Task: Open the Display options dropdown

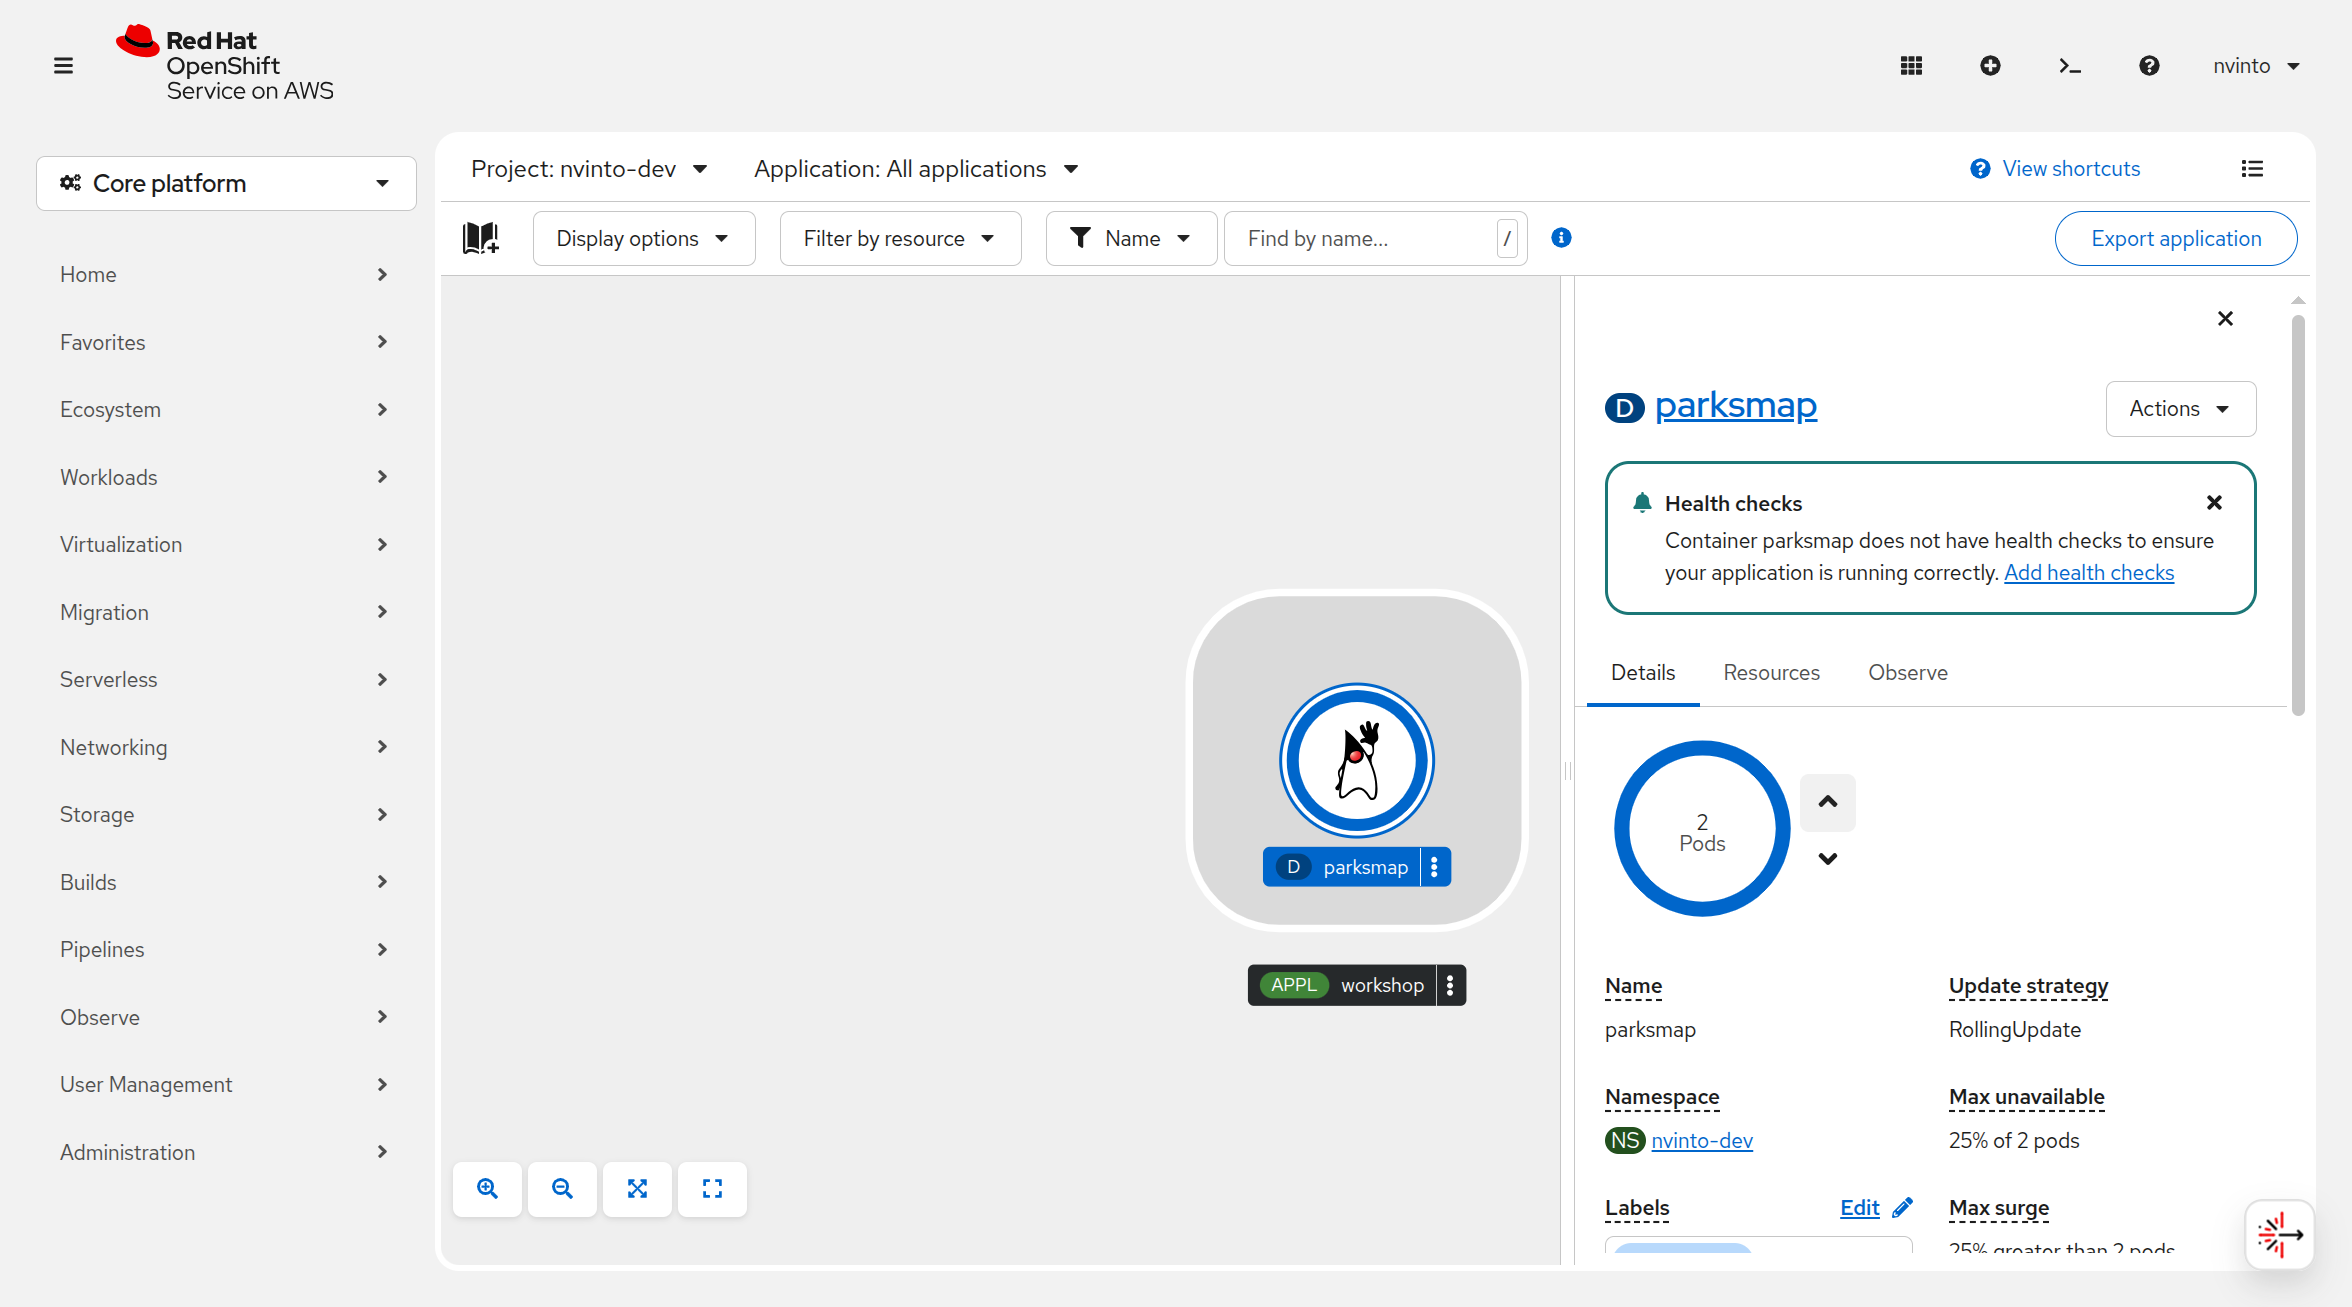Action: (x=644, y=238)
